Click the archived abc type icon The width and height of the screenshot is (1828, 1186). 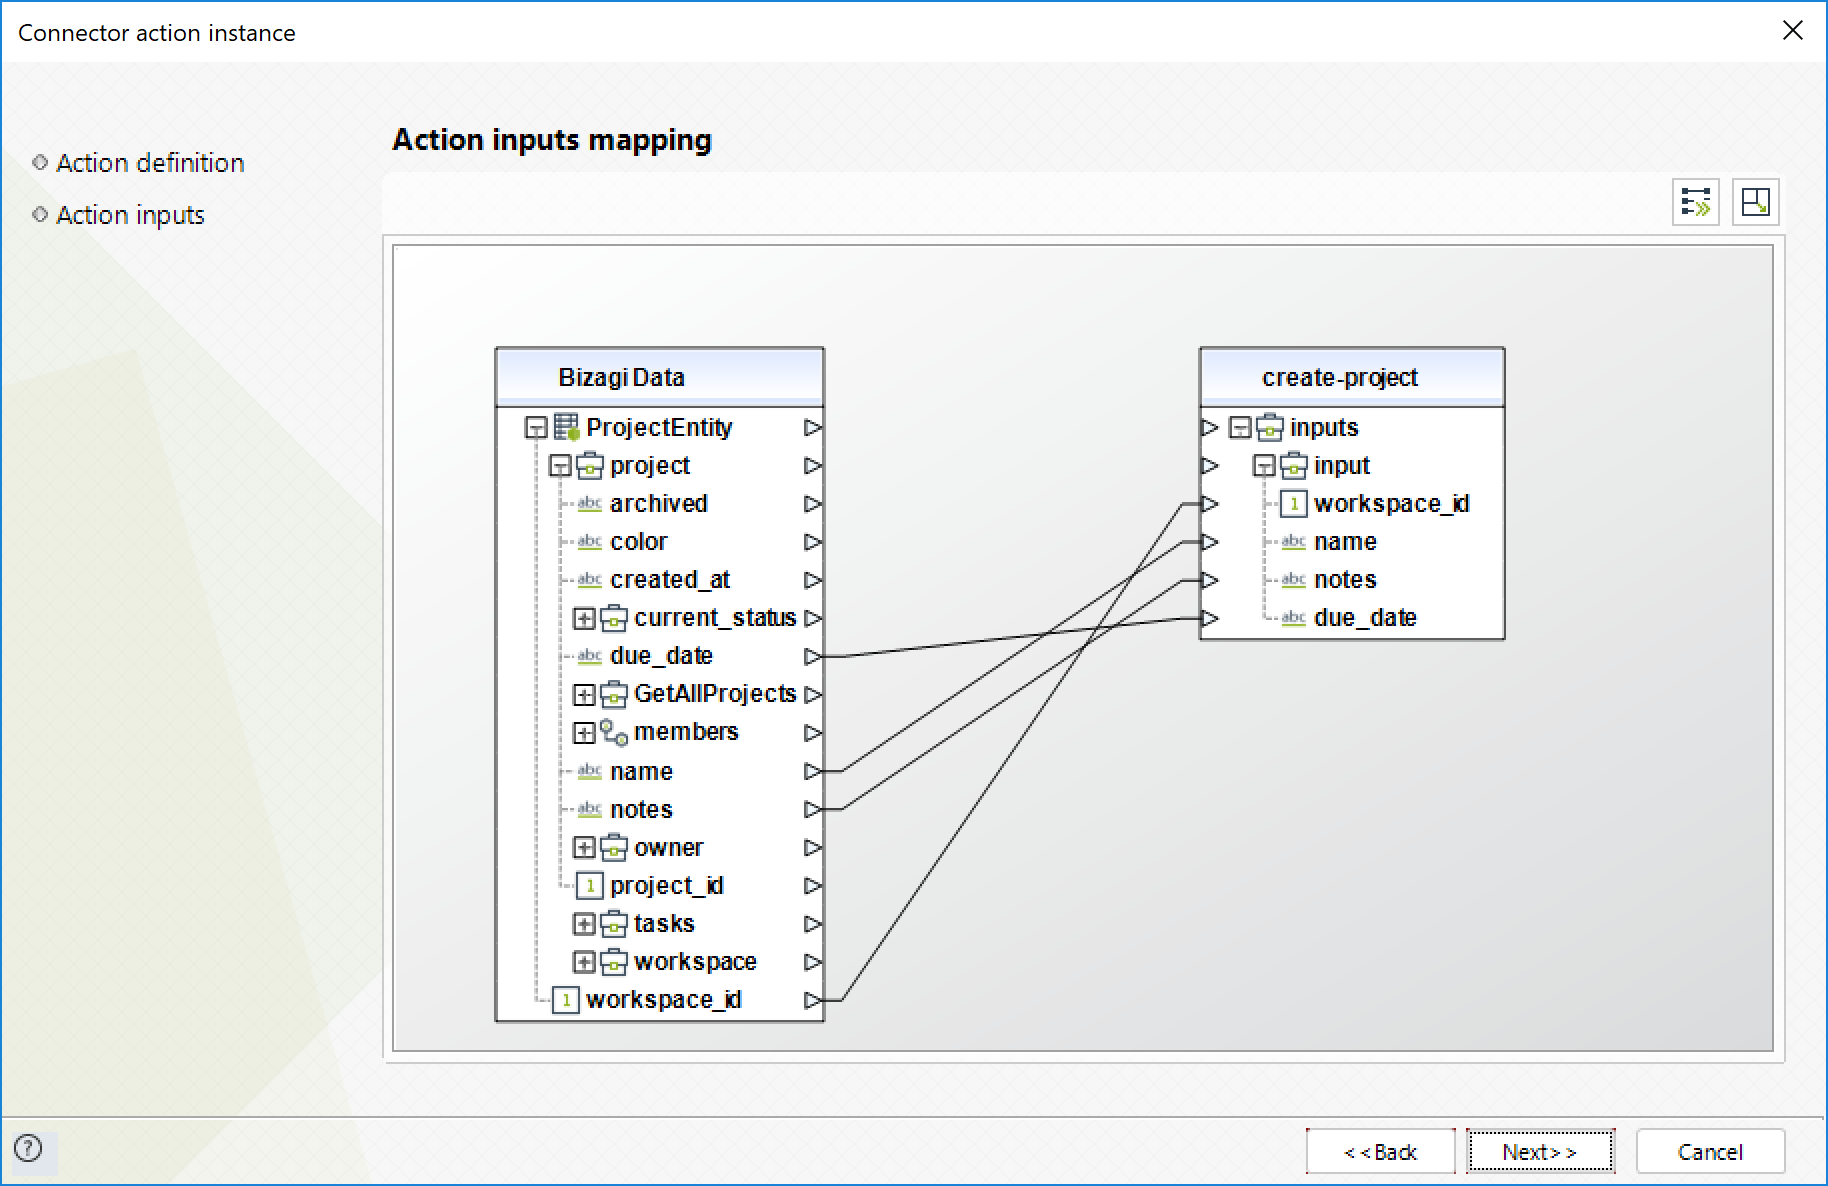pos(590,504)
